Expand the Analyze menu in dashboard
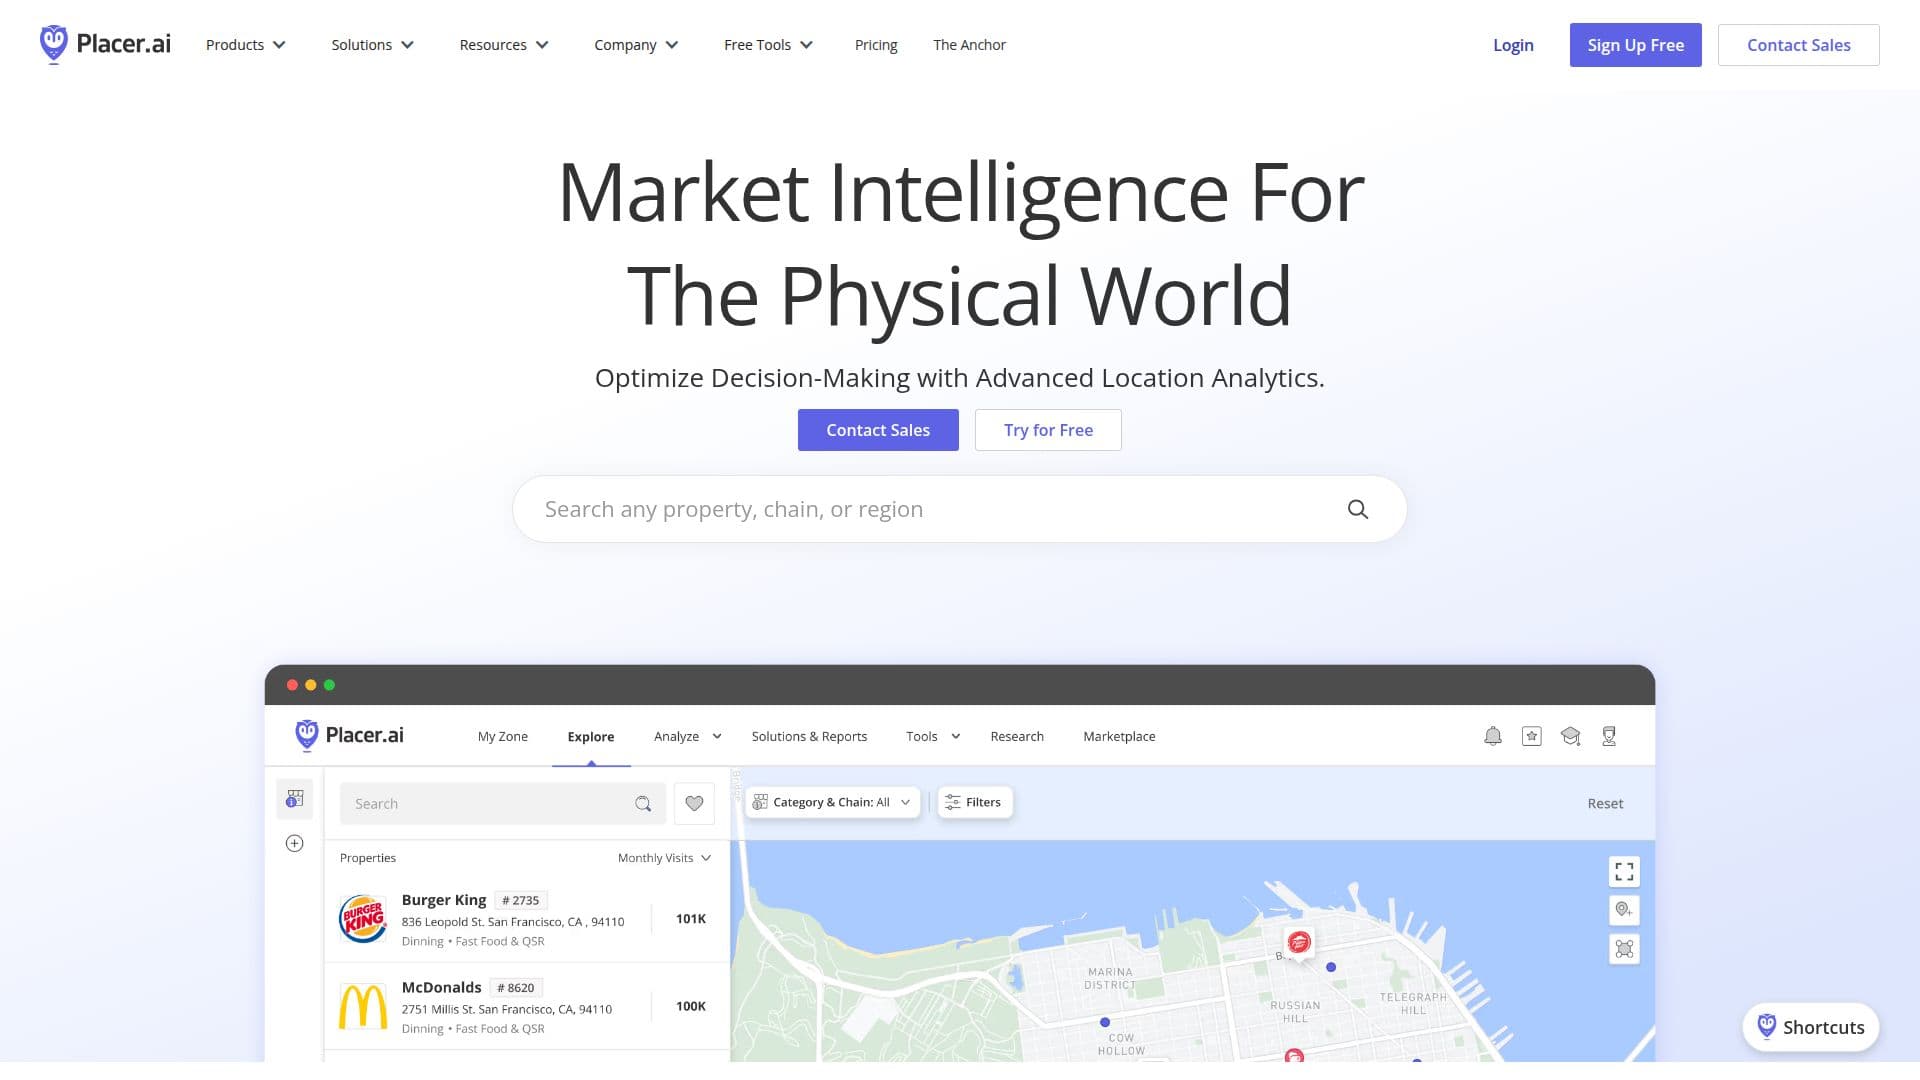Image resolution: width=1920 pixels, height=1080 pixels. pos(688,736)
